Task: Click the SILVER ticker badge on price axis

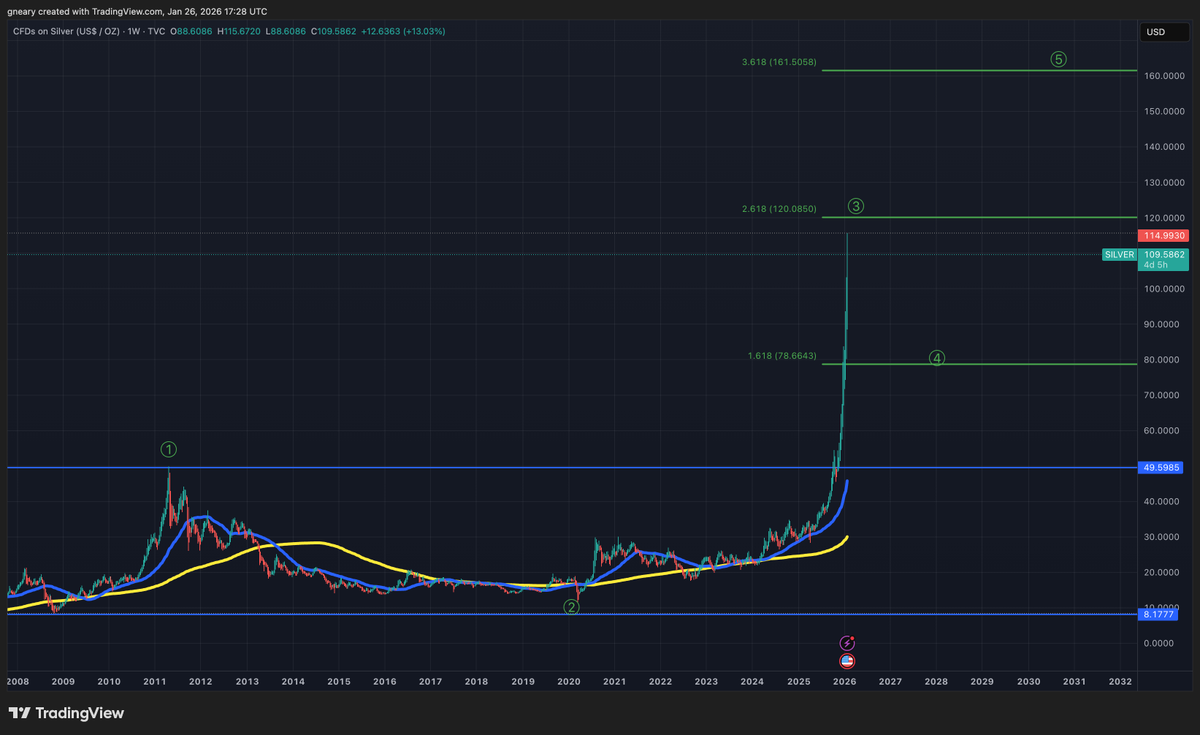Action: 1119,255
